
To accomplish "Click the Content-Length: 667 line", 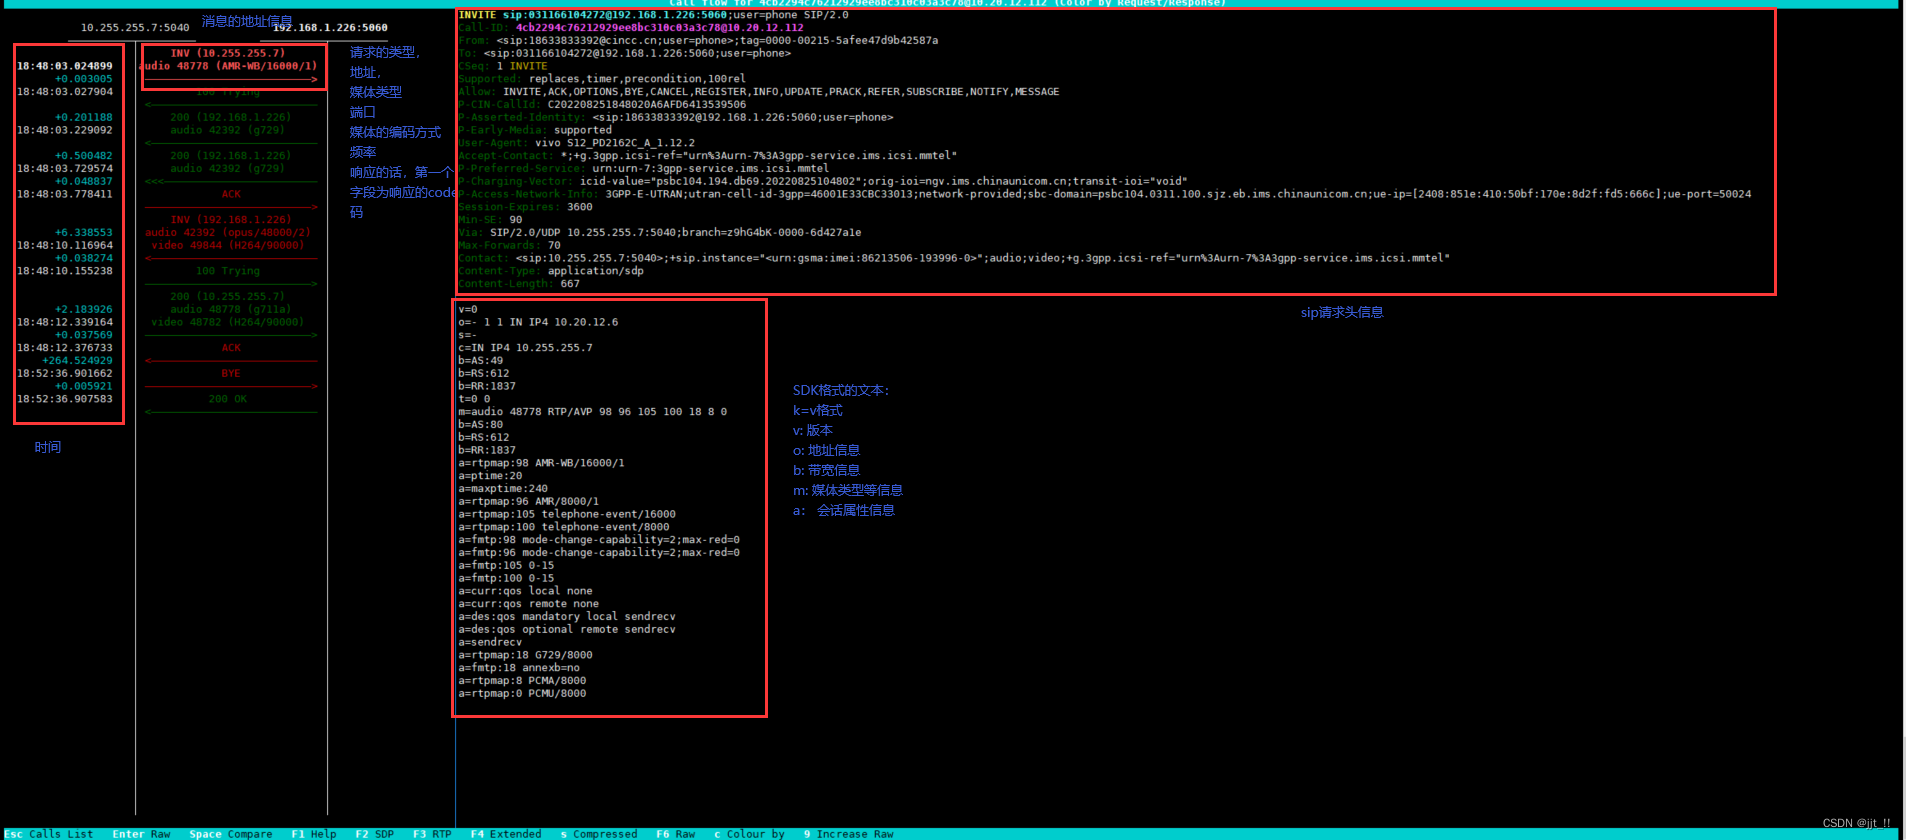I will coord(519,284).
